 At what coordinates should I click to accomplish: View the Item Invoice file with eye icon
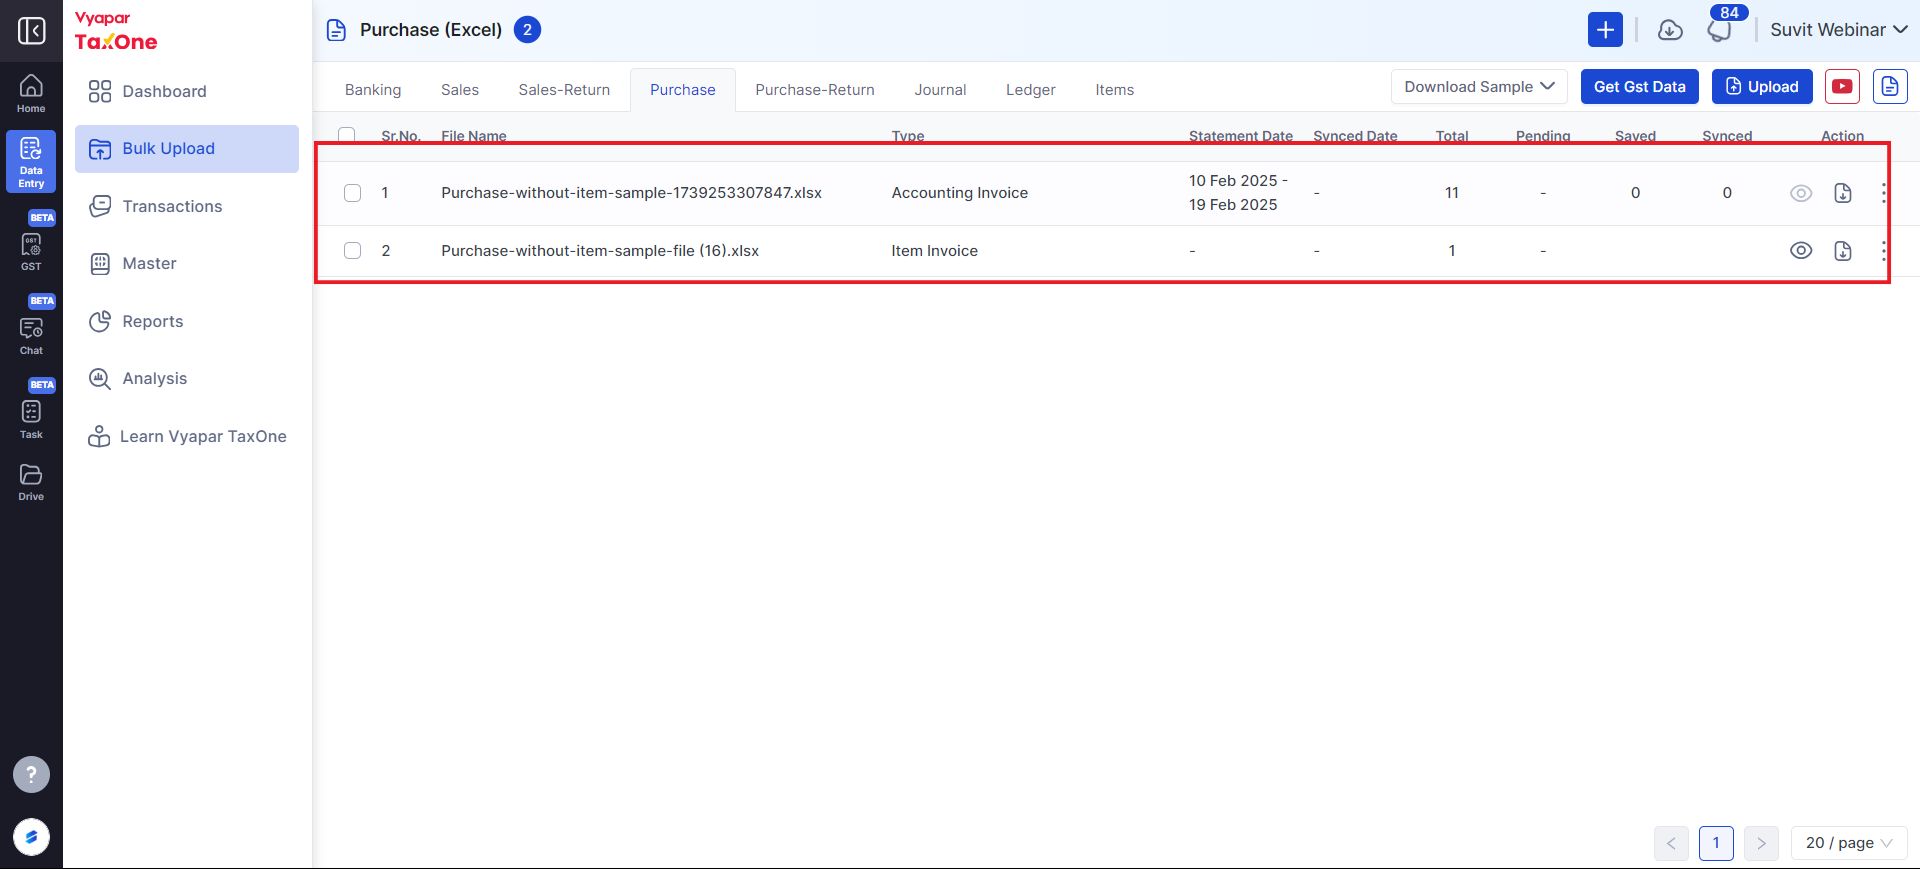[1801, 251]
